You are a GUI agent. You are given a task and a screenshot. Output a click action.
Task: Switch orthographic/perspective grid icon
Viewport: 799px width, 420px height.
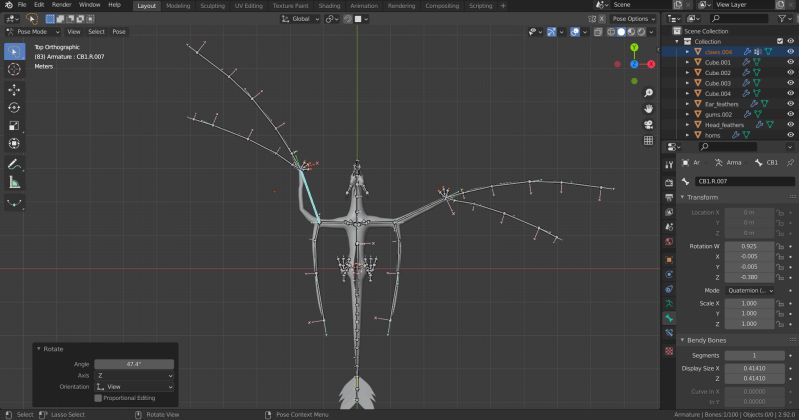648,140
